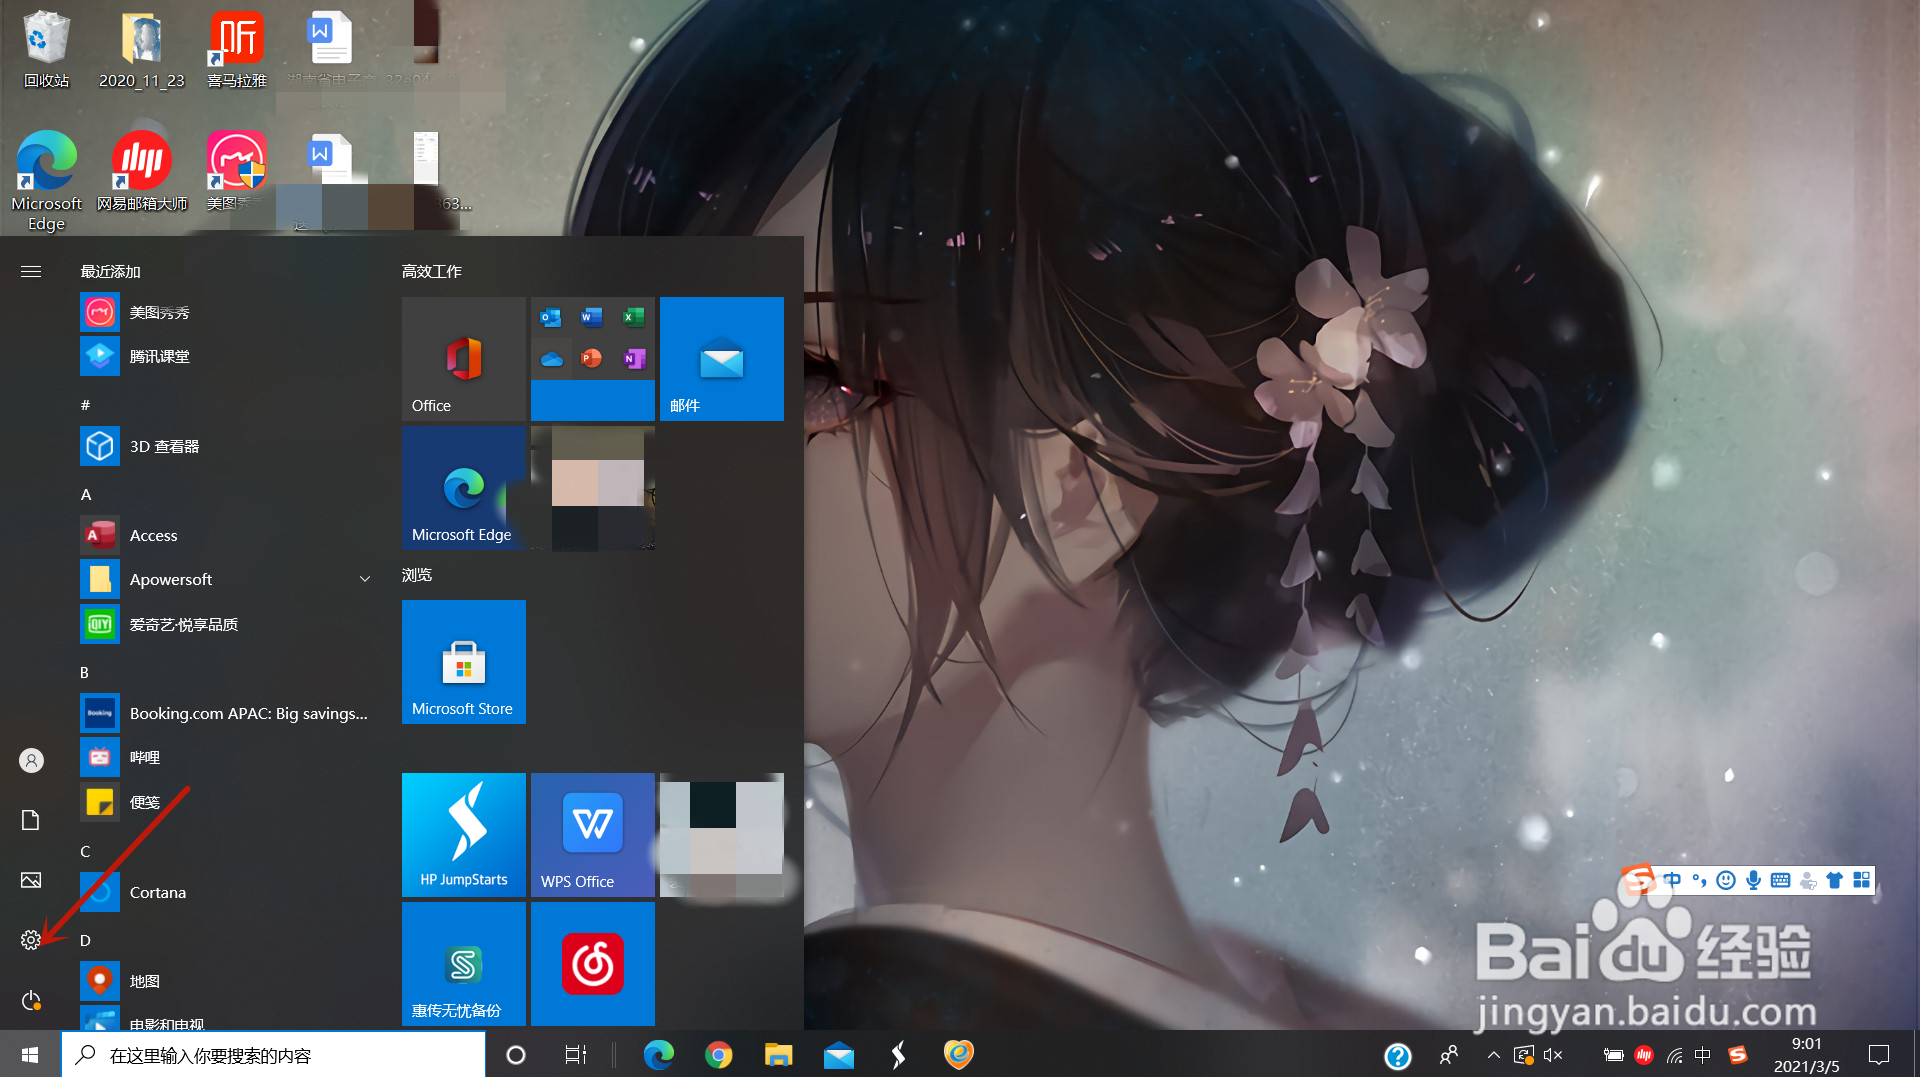Viewport: 1920px width, 1077px height.
Task: Open the Microsoft Store tile
Action: (464, 662)
